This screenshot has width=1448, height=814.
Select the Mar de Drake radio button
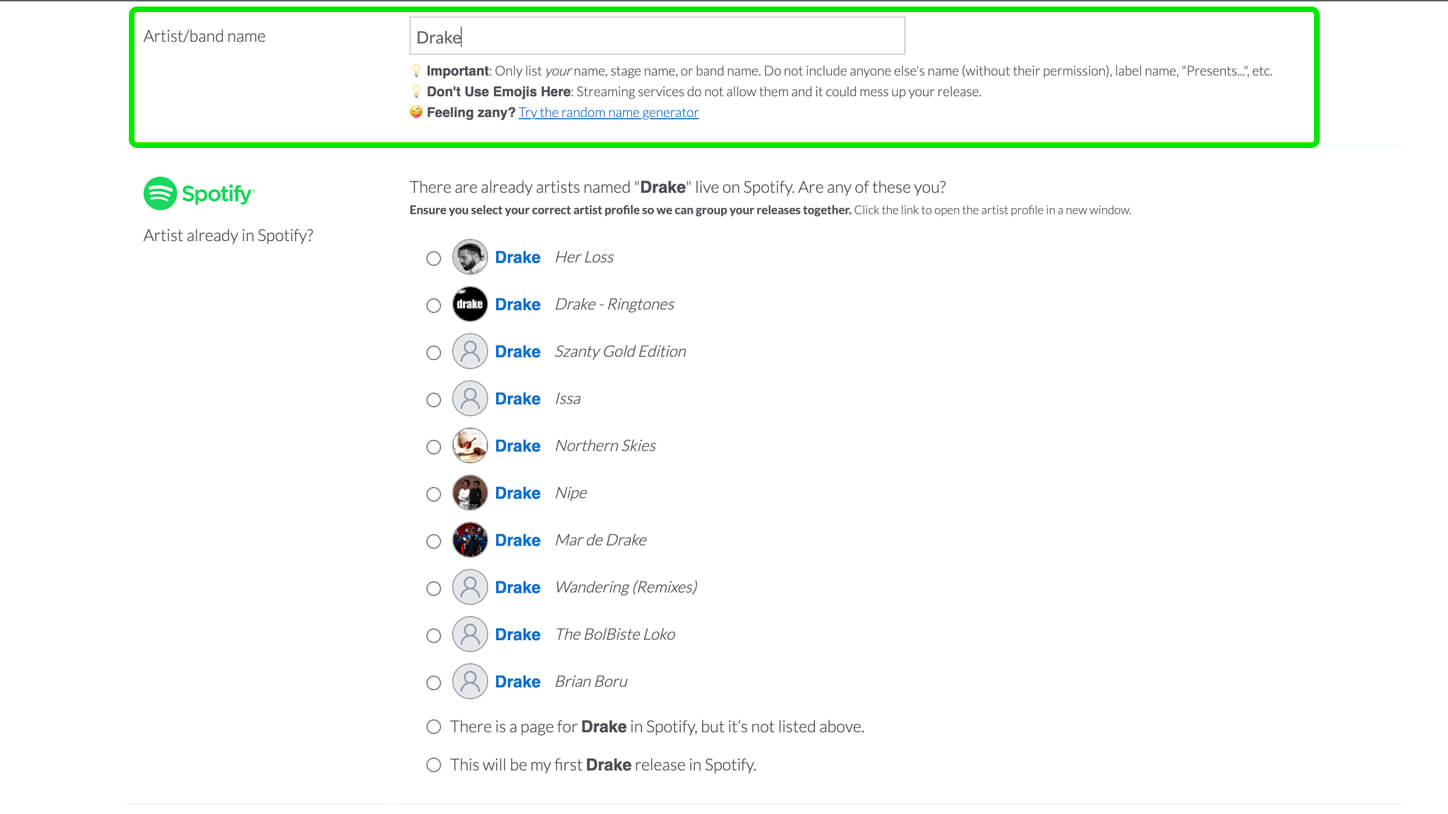click(x=433, y=541)
